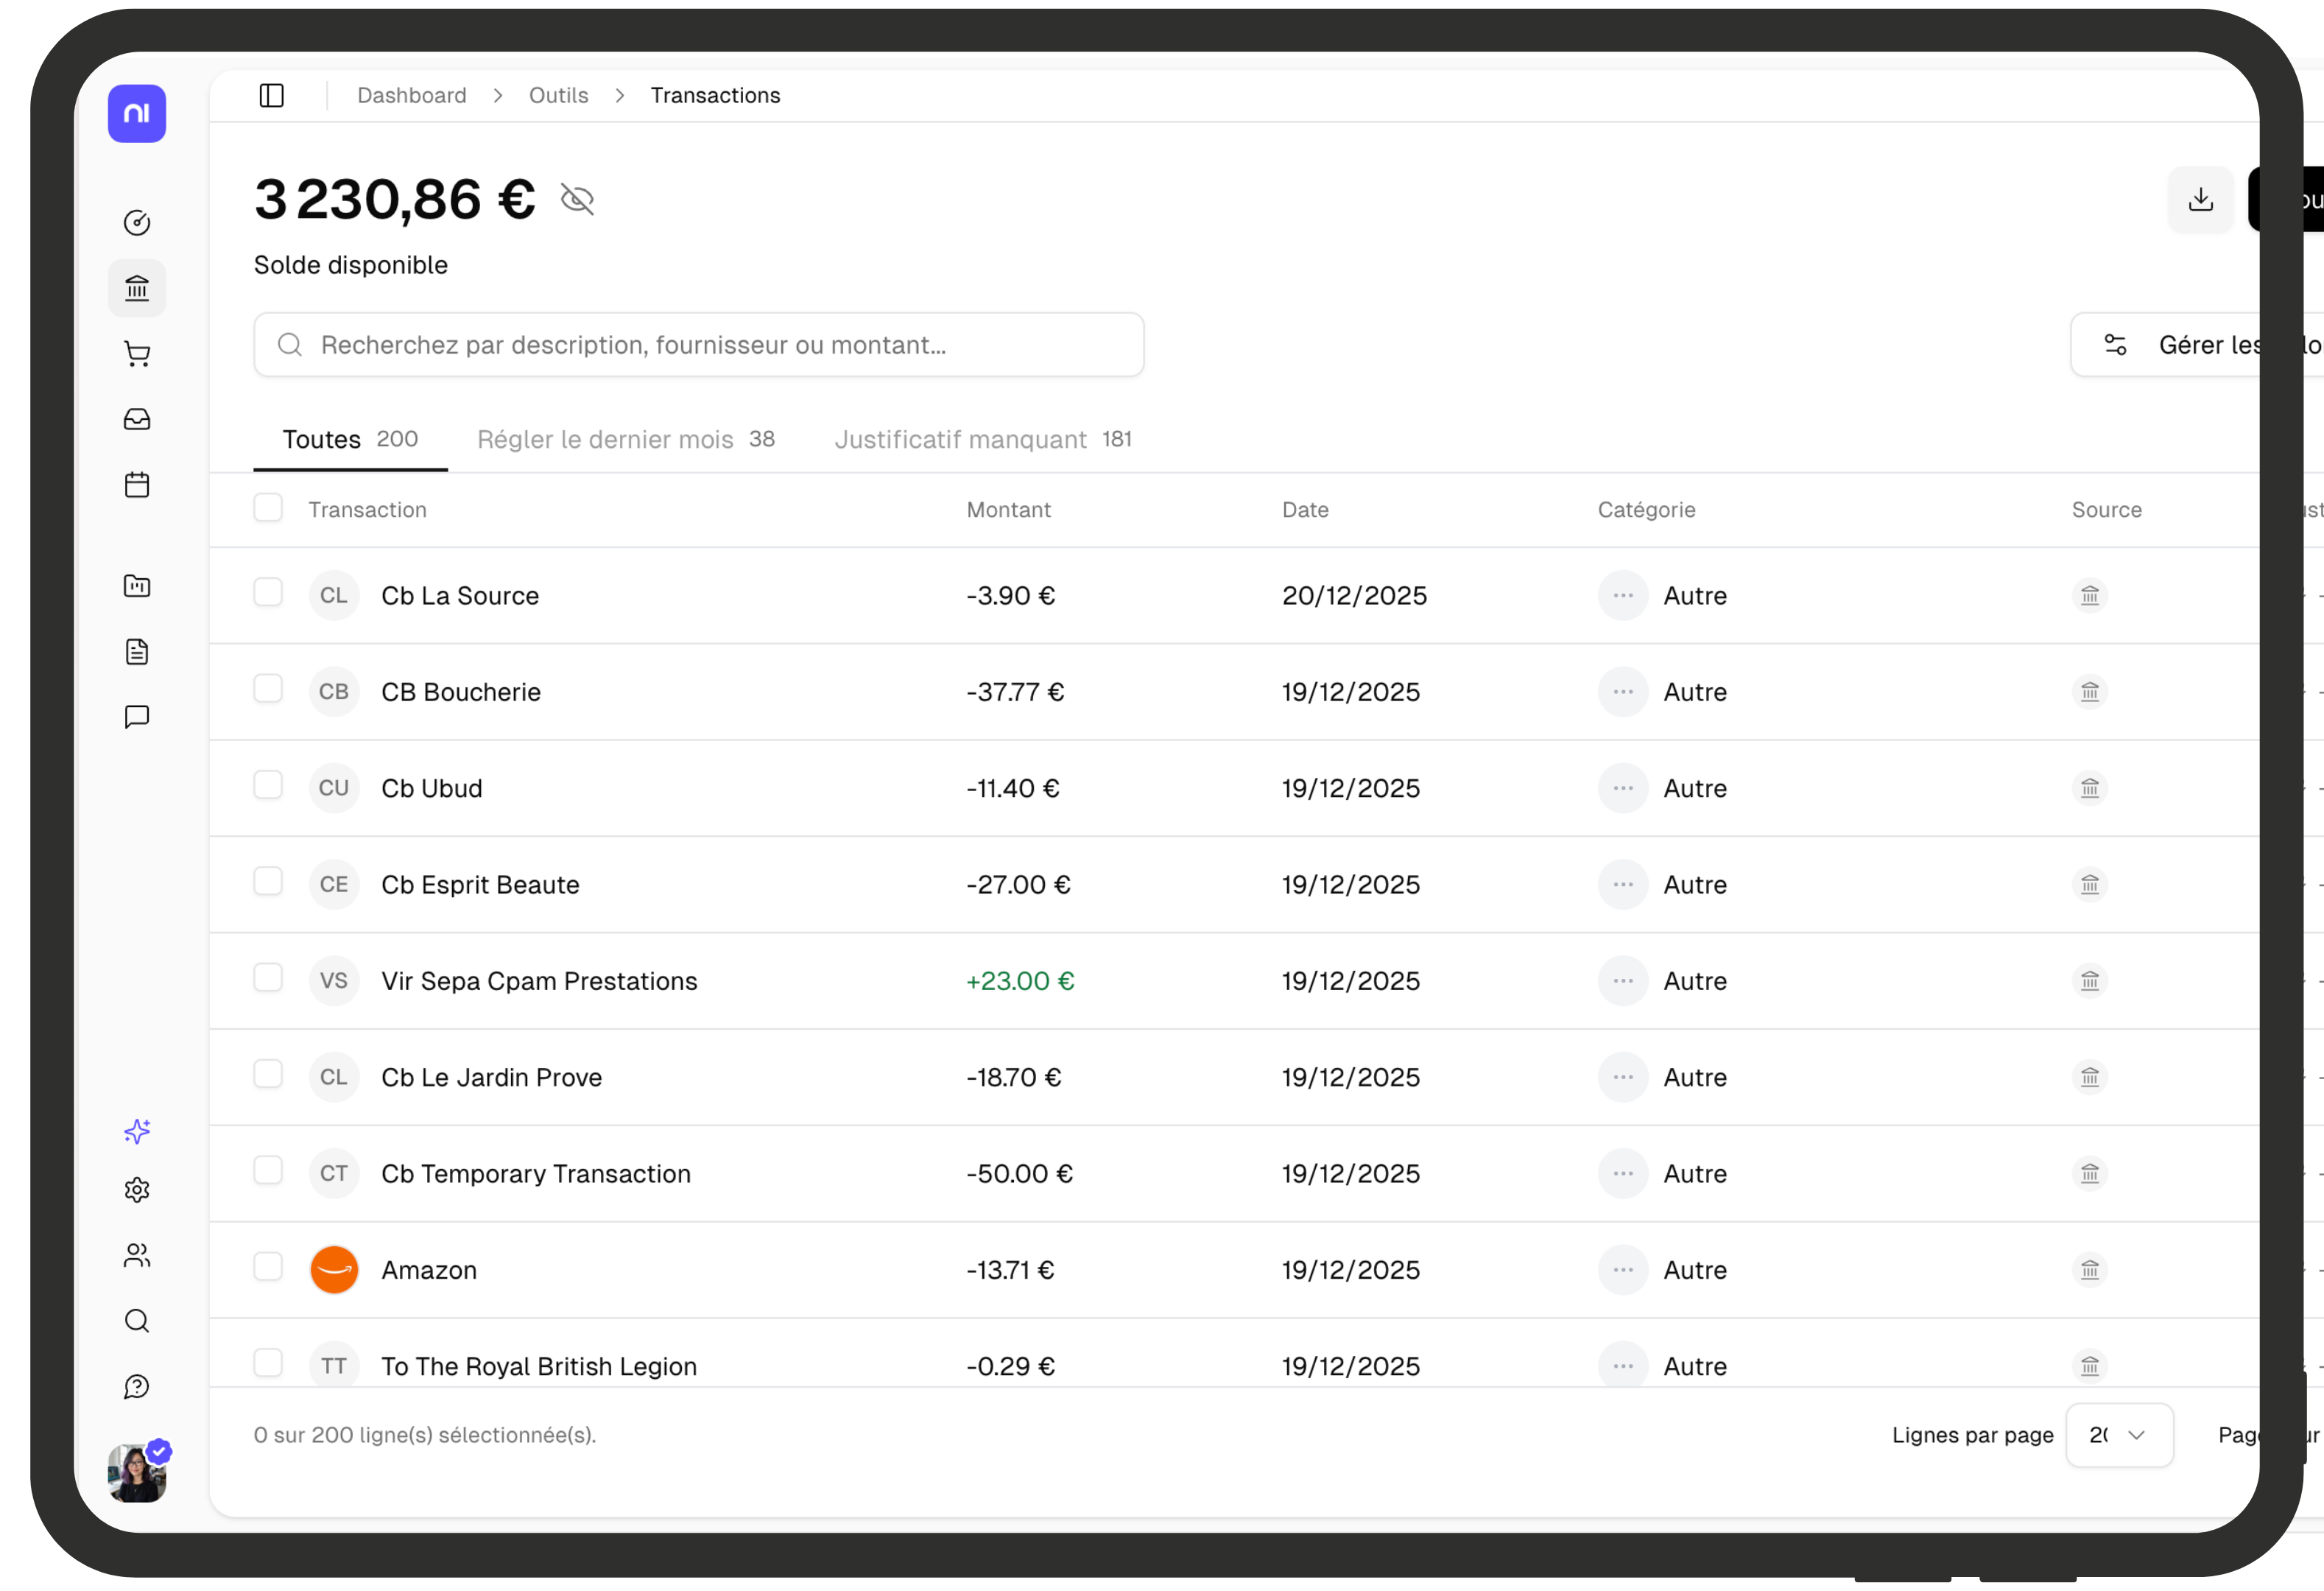Select the shopping cart sidebar icon
Viewport: 2324px width, 1591px height.
click(x=137, y=354)
